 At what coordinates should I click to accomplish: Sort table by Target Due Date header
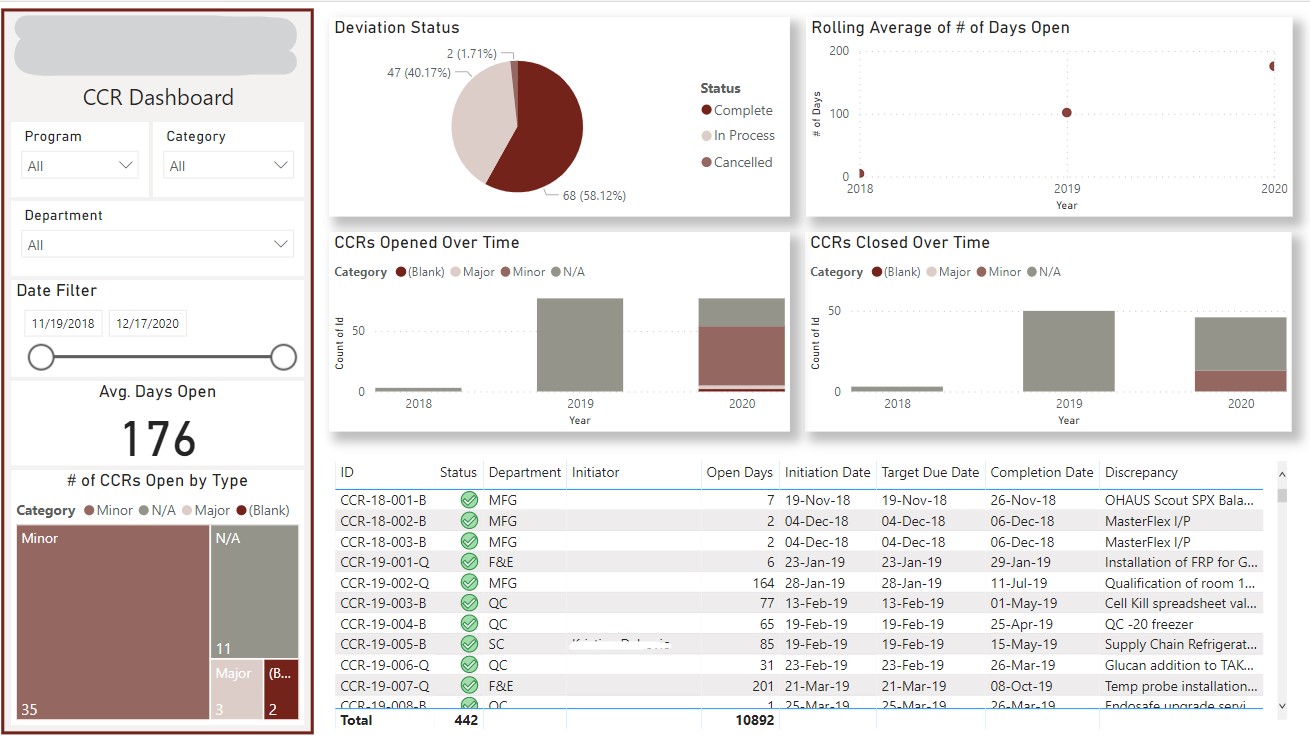click(930, 472)
